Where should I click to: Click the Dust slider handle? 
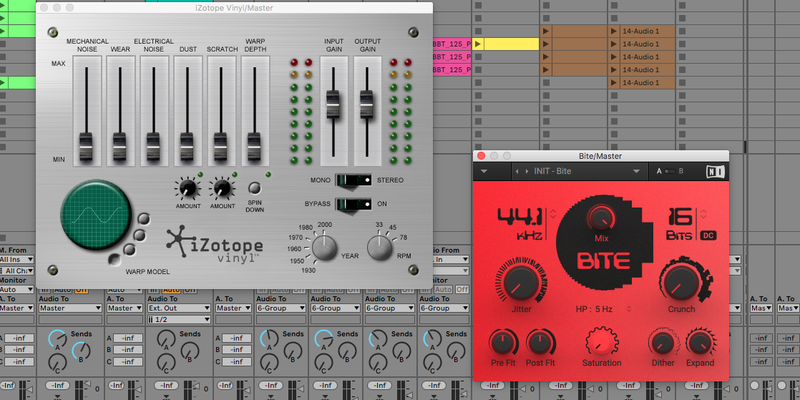point(187,146)
